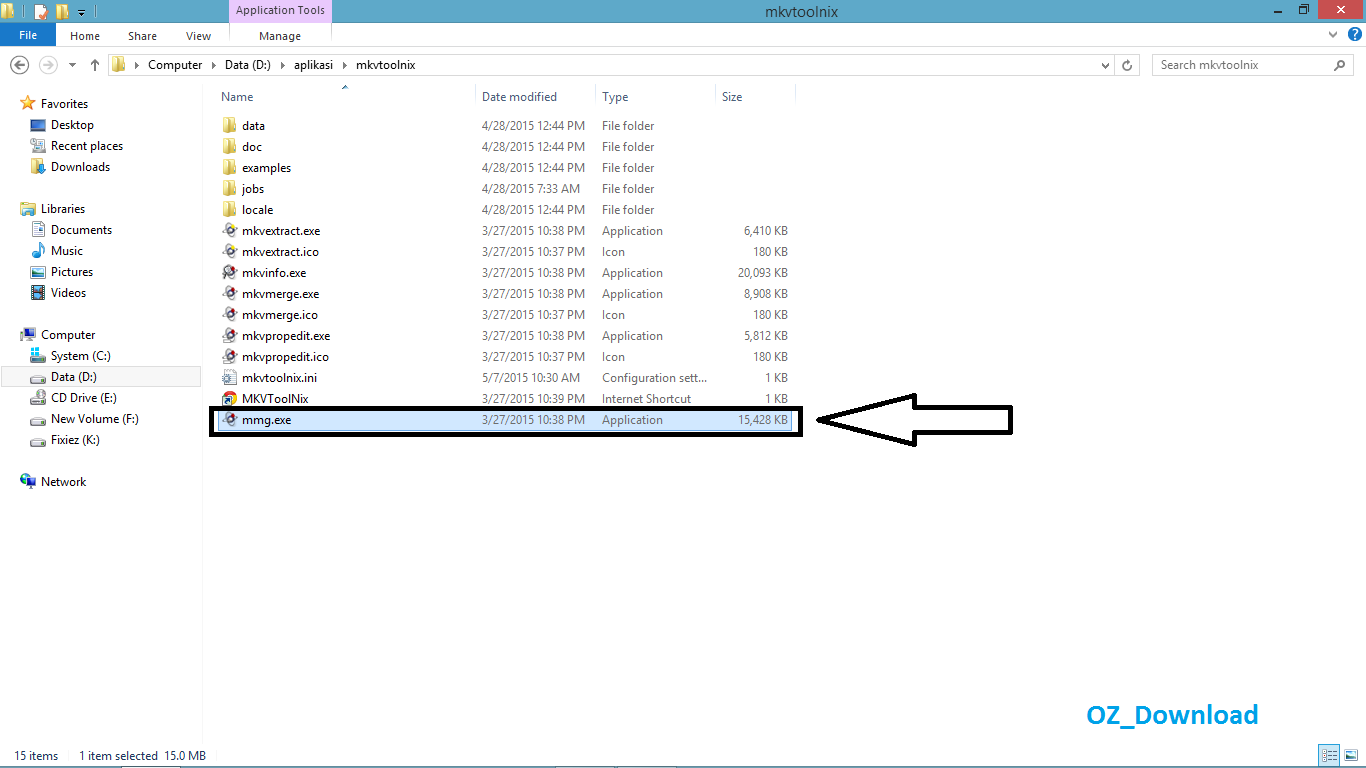This screenshot has width=1366, height=768.
Task: Refresh the mkvtoolnix folder view
Action: point(1128,65)
